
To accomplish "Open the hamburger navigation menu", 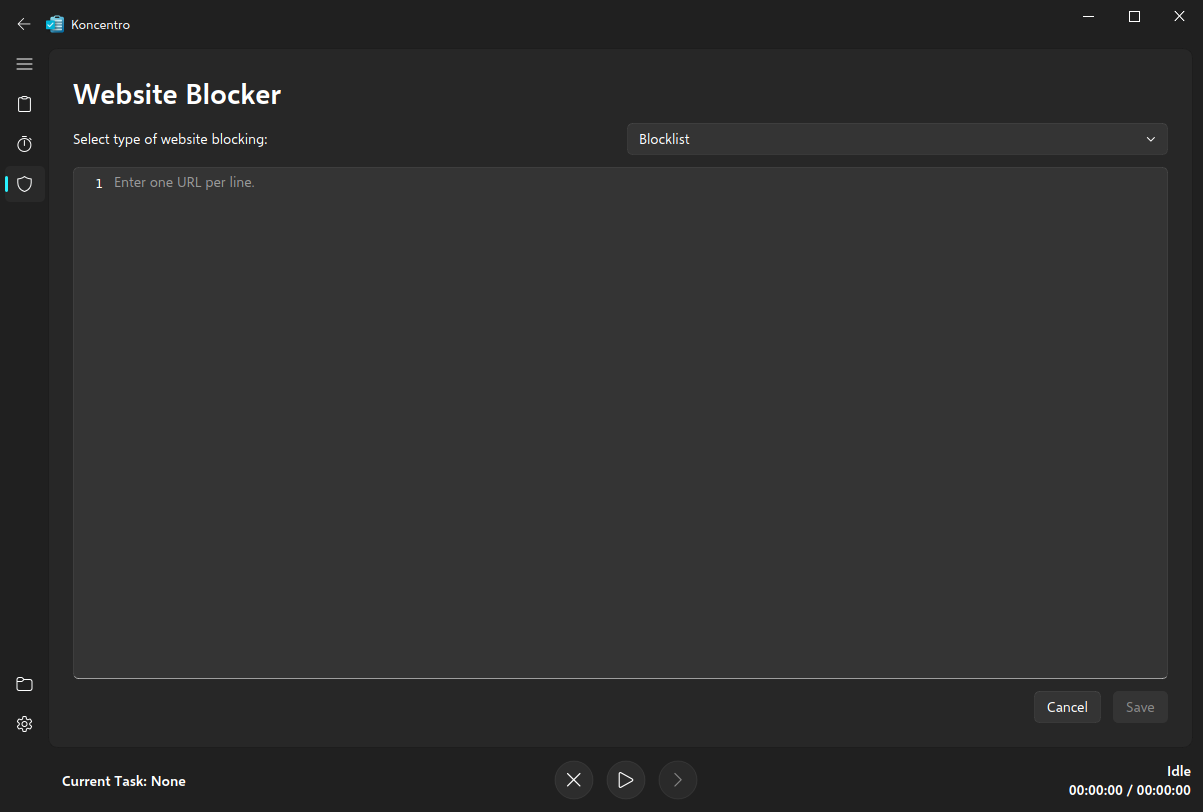I will point(24,63).
